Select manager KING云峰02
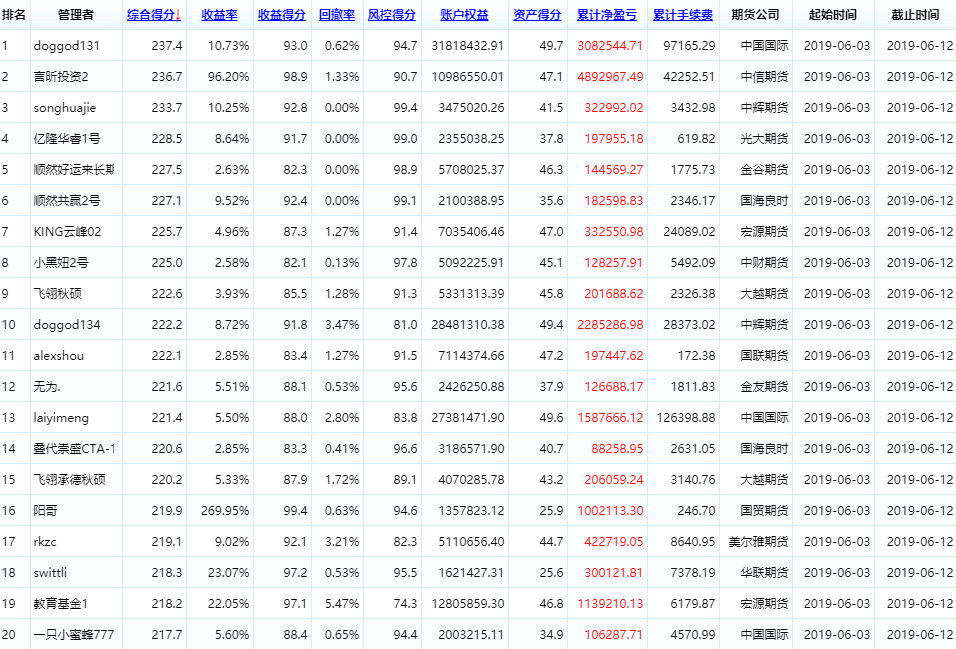Screen dimensions: 956x649 coord(67,232)
